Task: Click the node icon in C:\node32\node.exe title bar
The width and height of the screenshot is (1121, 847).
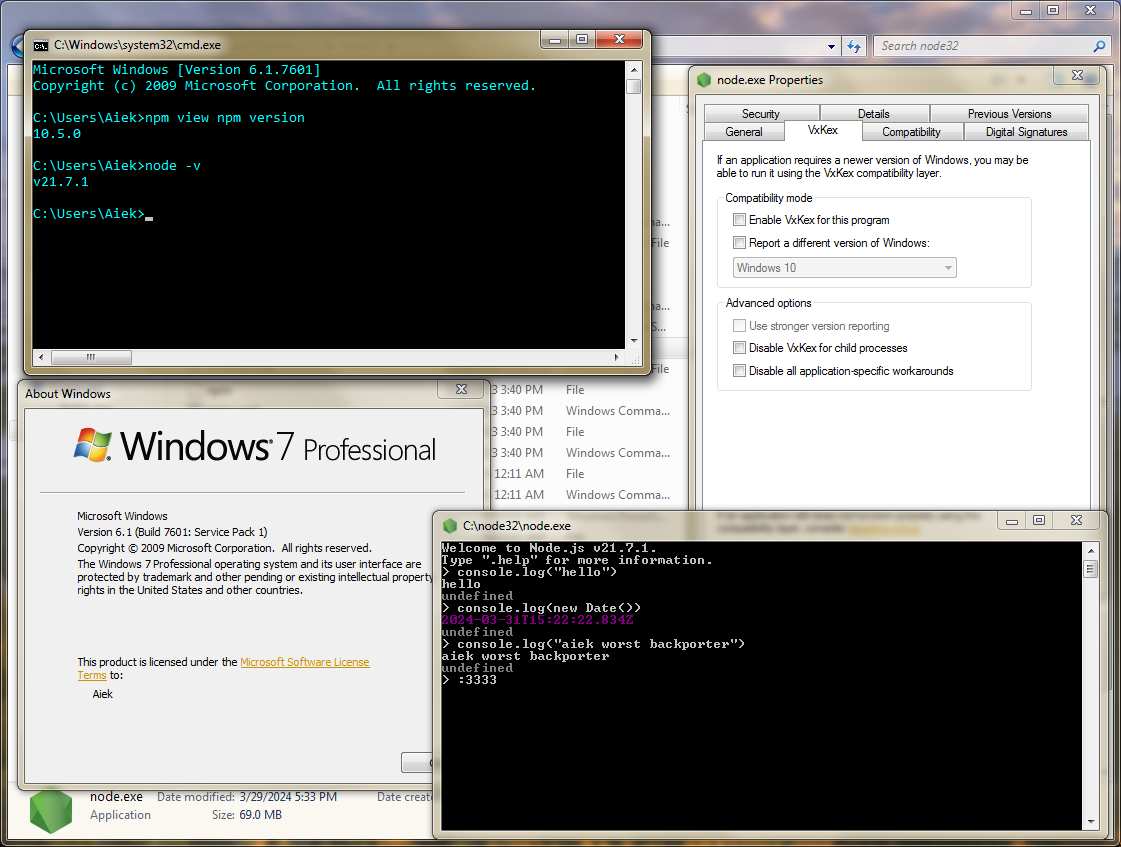Action: (x=450, y=526)
